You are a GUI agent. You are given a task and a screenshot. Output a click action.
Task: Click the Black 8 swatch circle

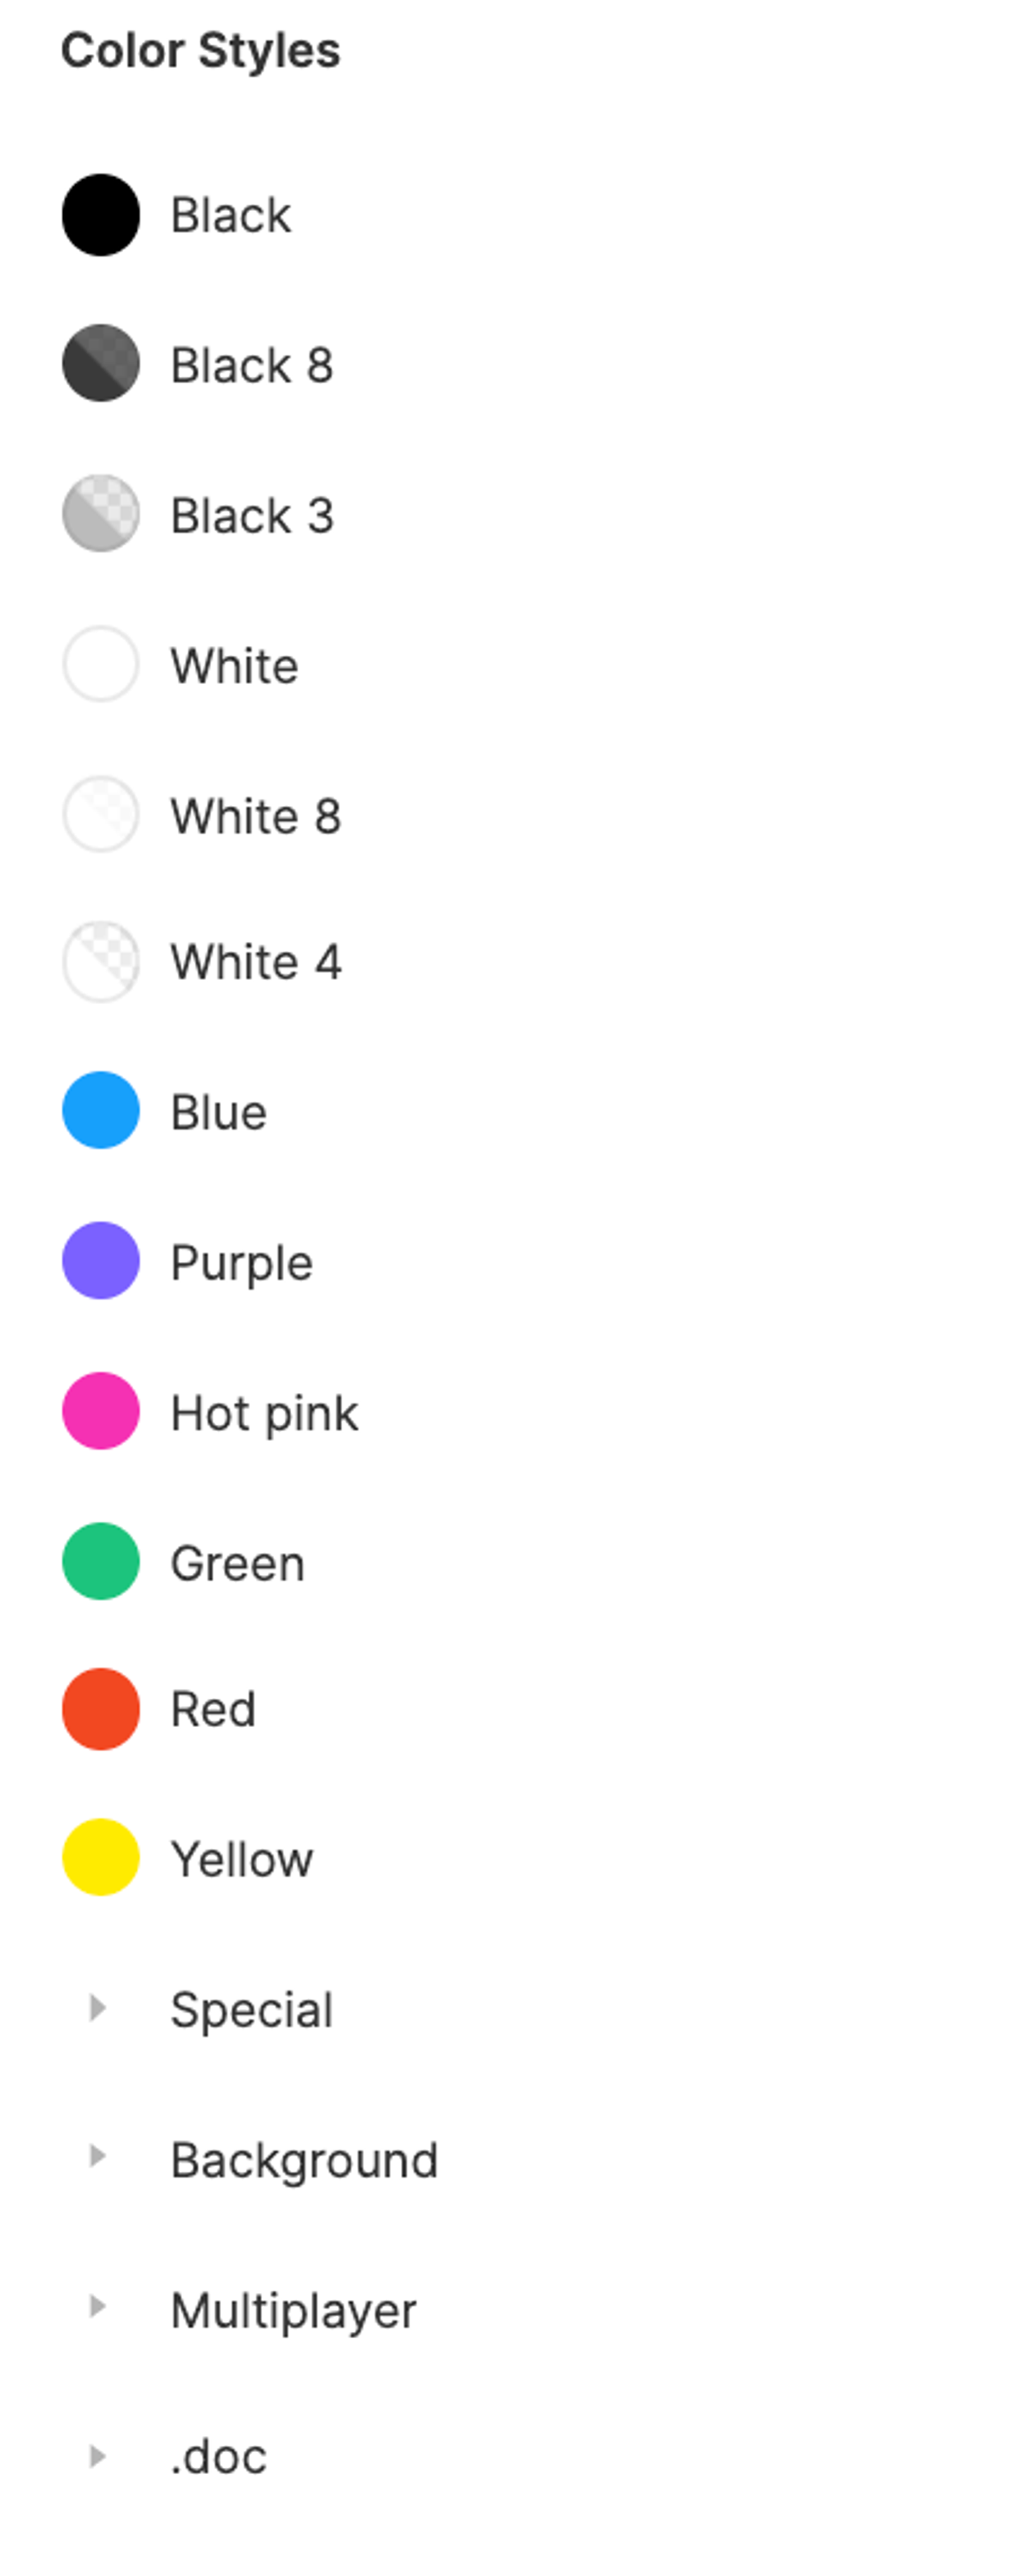pos(100,363)
